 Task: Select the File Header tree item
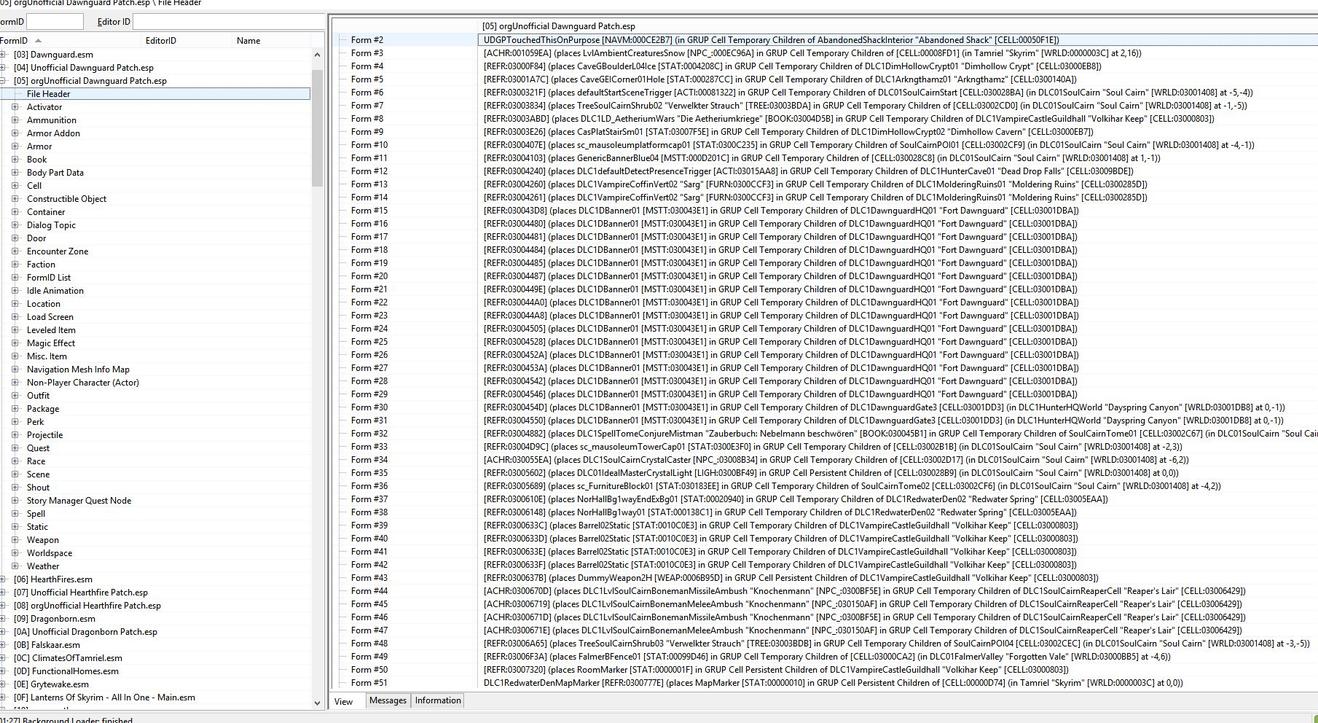click(48, 94)
